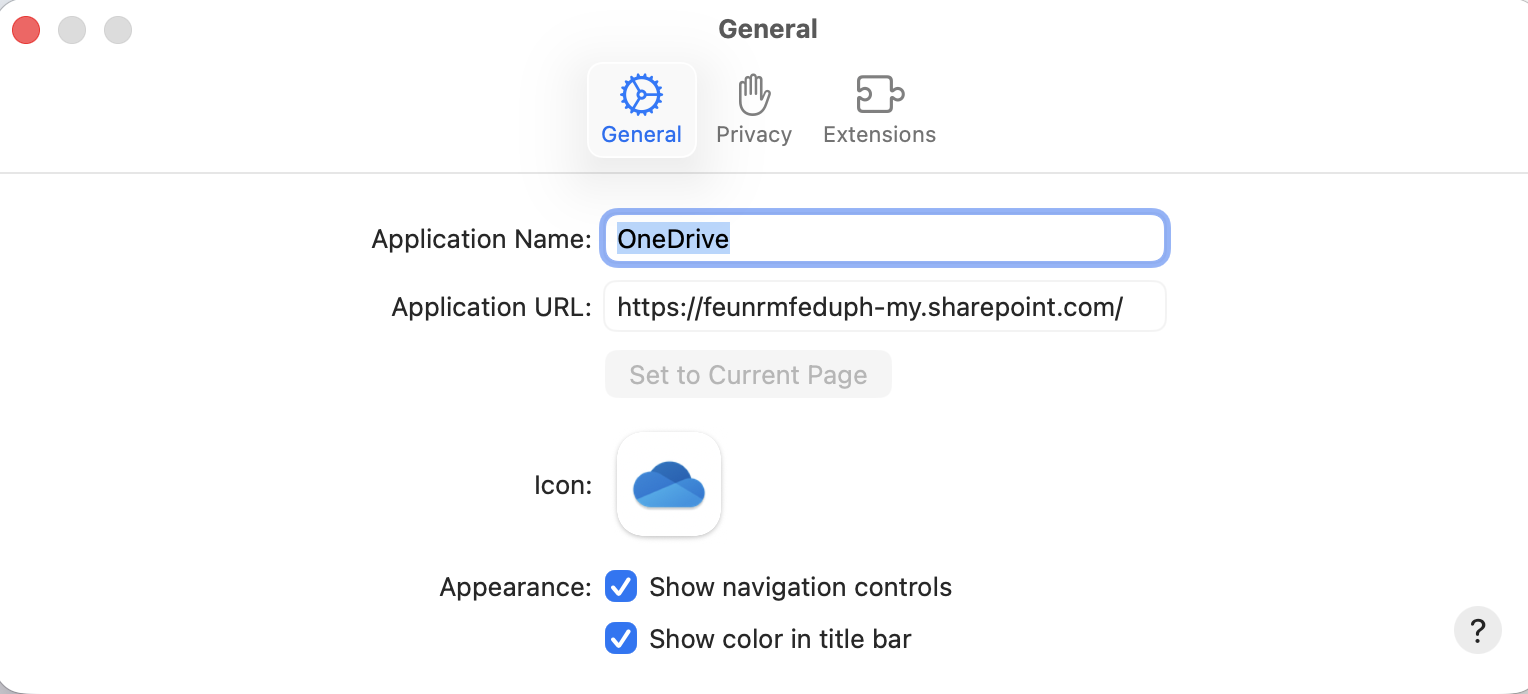Image resolution: width=1528 pixels, height=694 pixels.
Task: Close the General preferences window
Action: click(26, 30)
